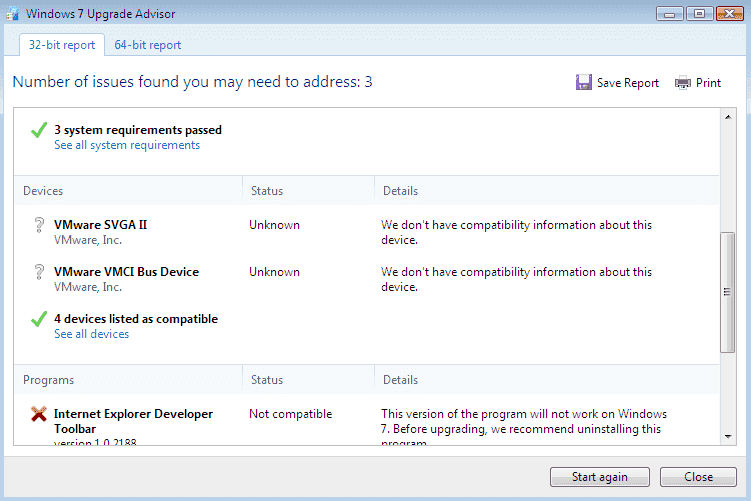The image size is (751, 501).
Task: Click the red X icon for Internet Explorer Developer Toolbar
Action: (39, 414)
